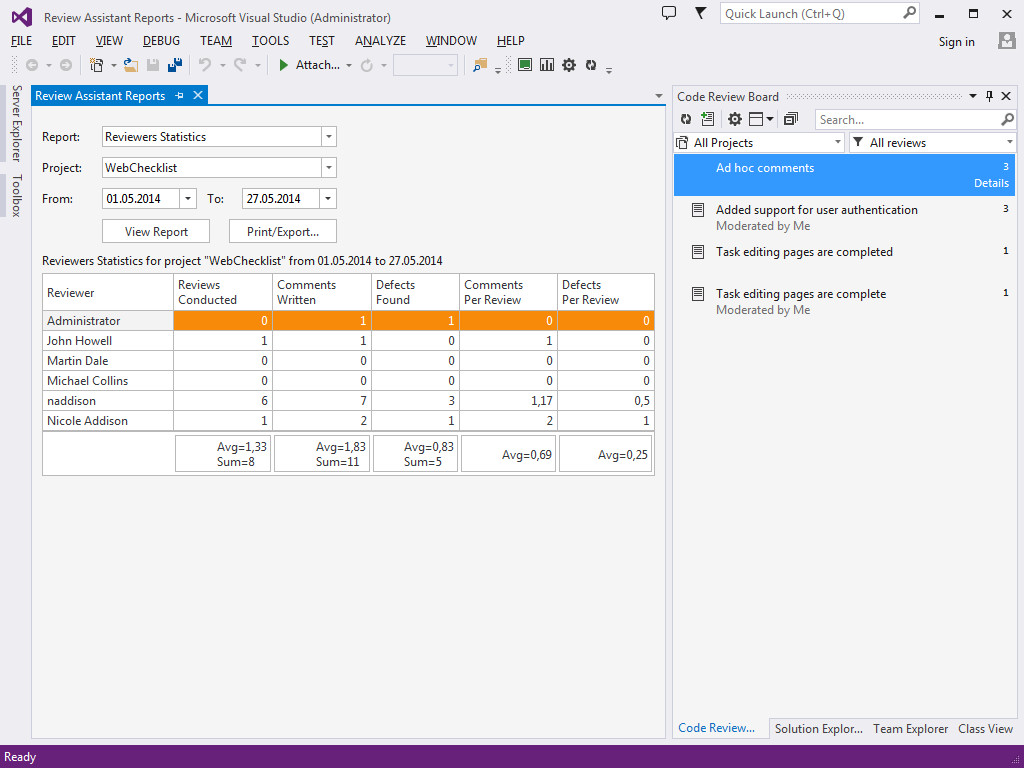Close the Code Review Board panel
Screen dimensions: 1025x768
[x=1006, y=96]
